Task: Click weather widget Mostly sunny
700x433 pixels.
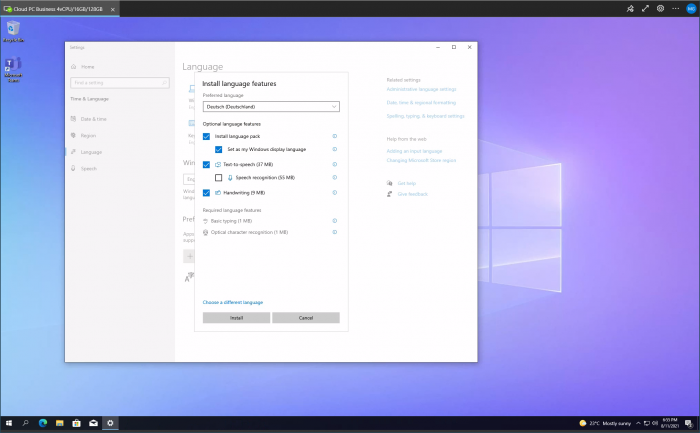Action: point(605,423)
